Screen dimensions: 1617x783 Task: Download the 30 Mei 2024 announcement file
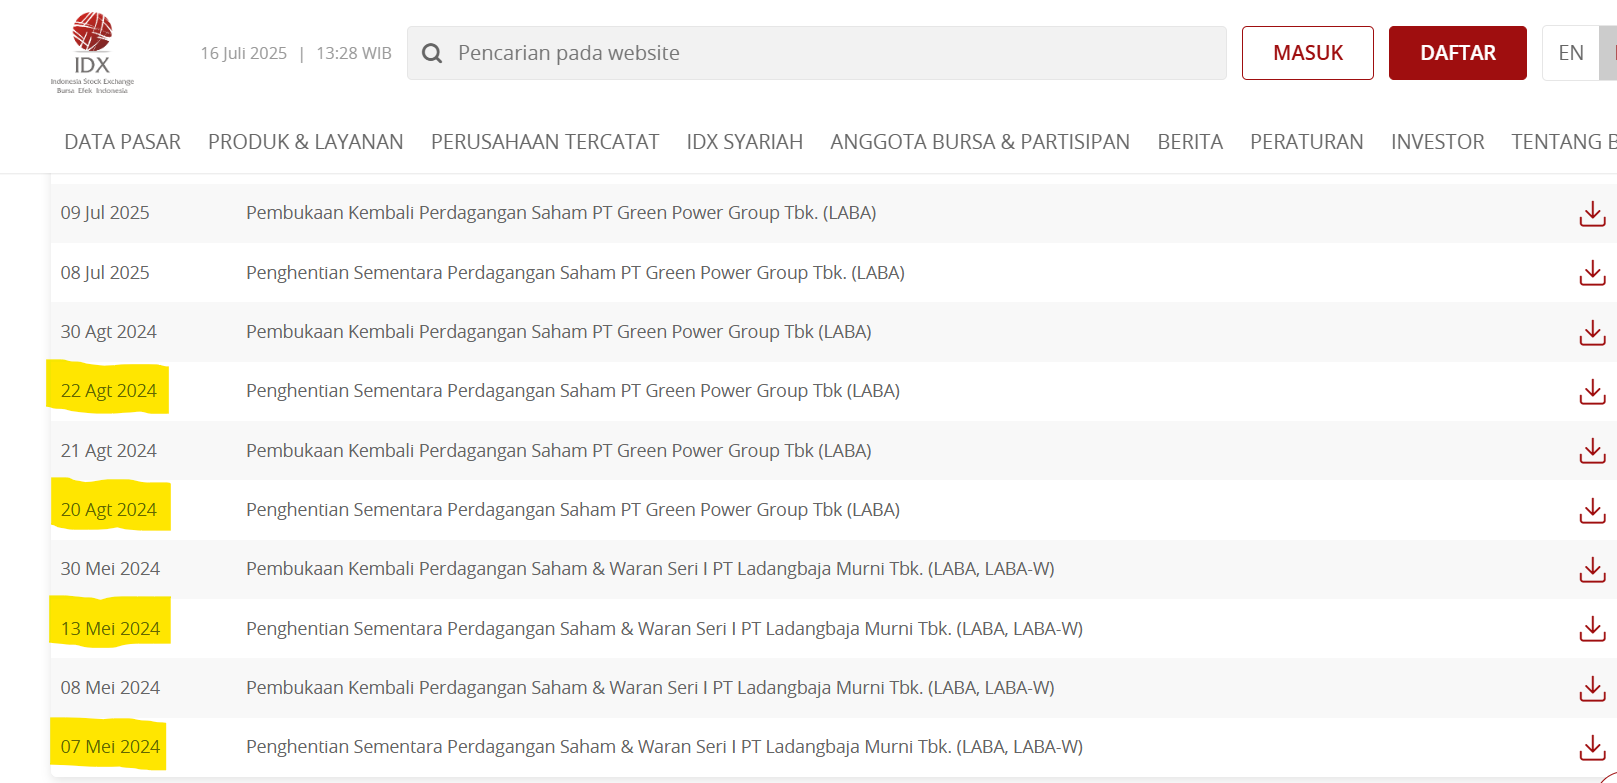coord(1592,569)
